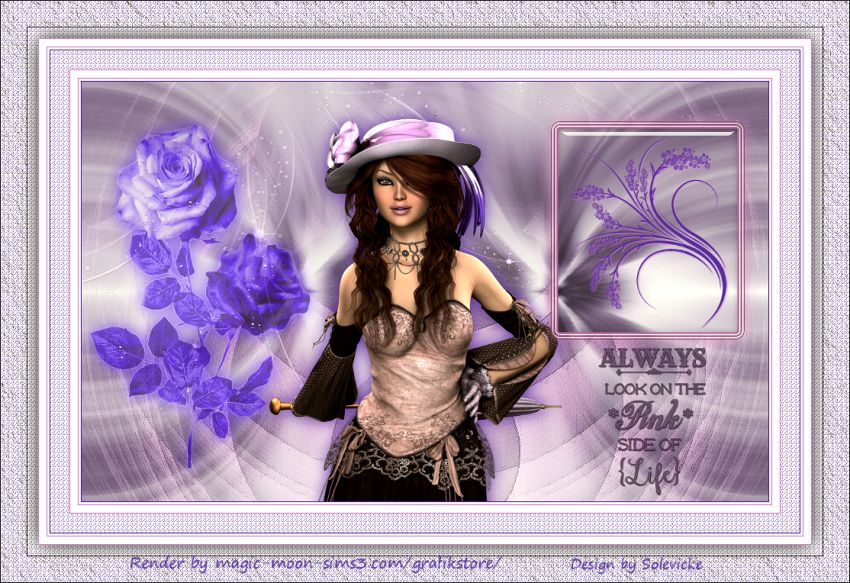The height and width of the screenshot is (583, 850).
Task: Click the Design by Solevicke text
Action: tap(635, 564)
